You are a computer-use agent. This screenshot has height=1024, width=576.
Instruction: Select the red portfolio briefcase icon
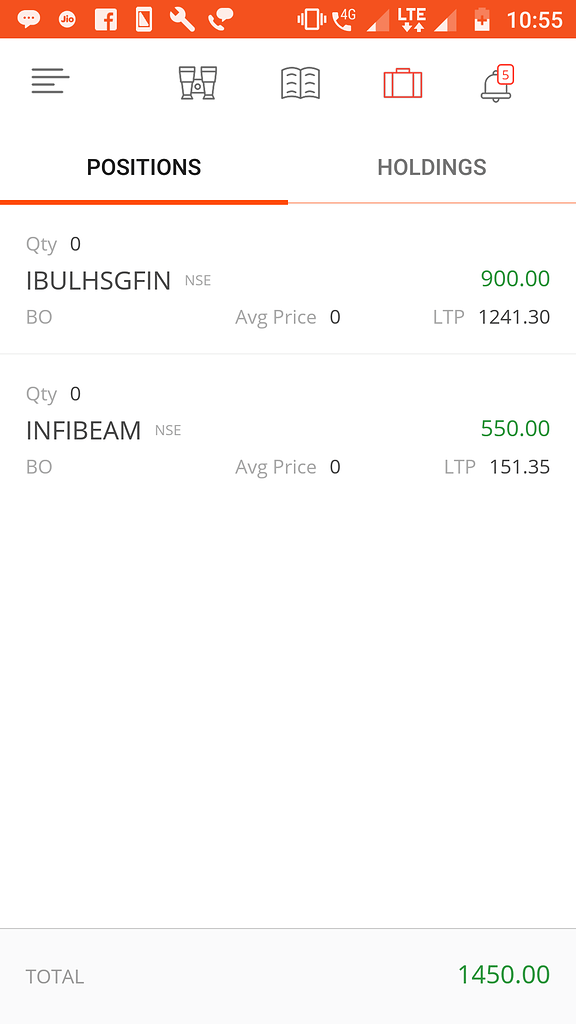[403, 83]
